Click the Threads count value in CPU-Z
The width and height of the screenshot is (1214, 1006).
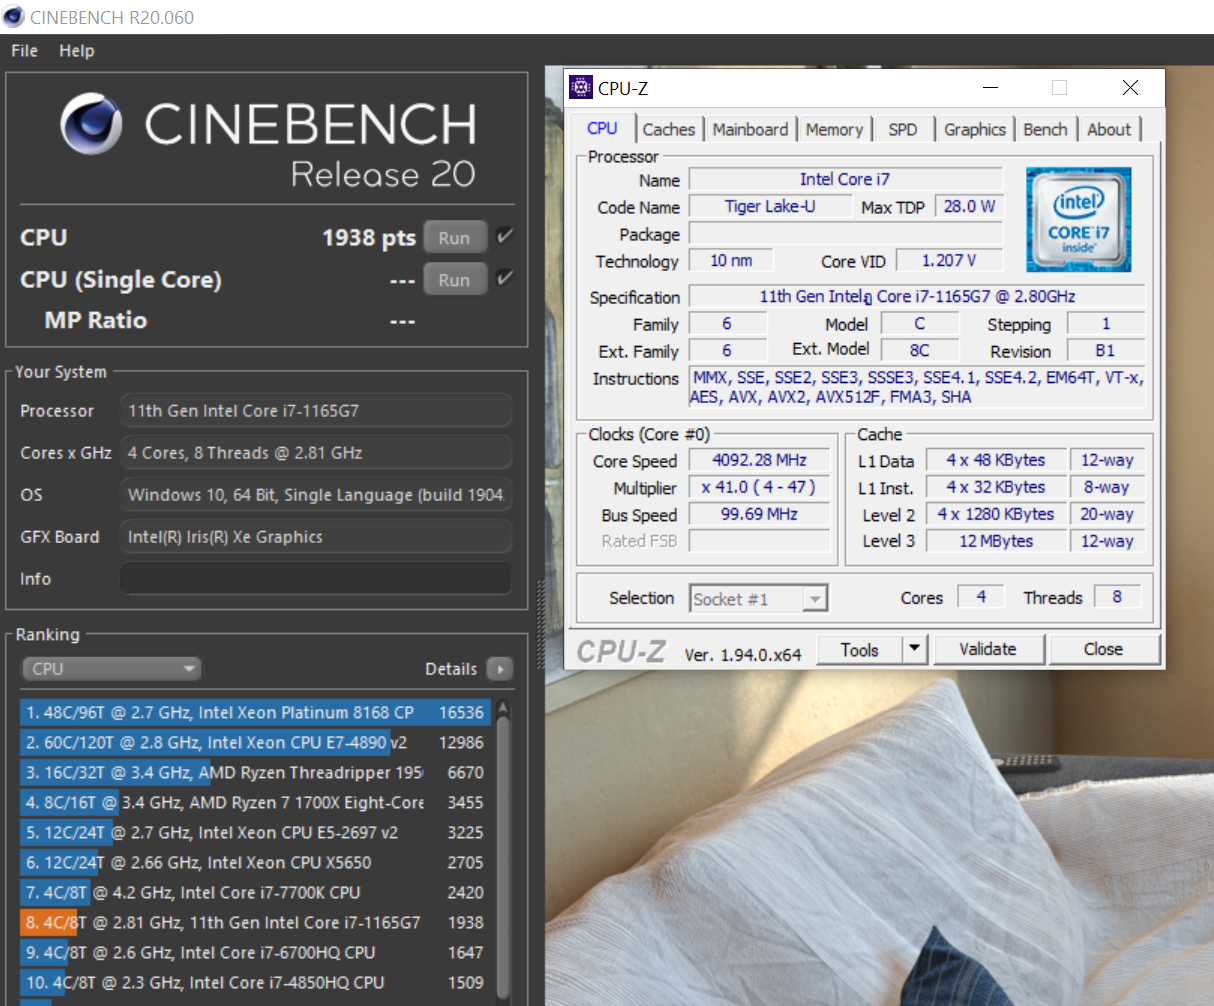pyautogui.click(x=1117, y=597)
